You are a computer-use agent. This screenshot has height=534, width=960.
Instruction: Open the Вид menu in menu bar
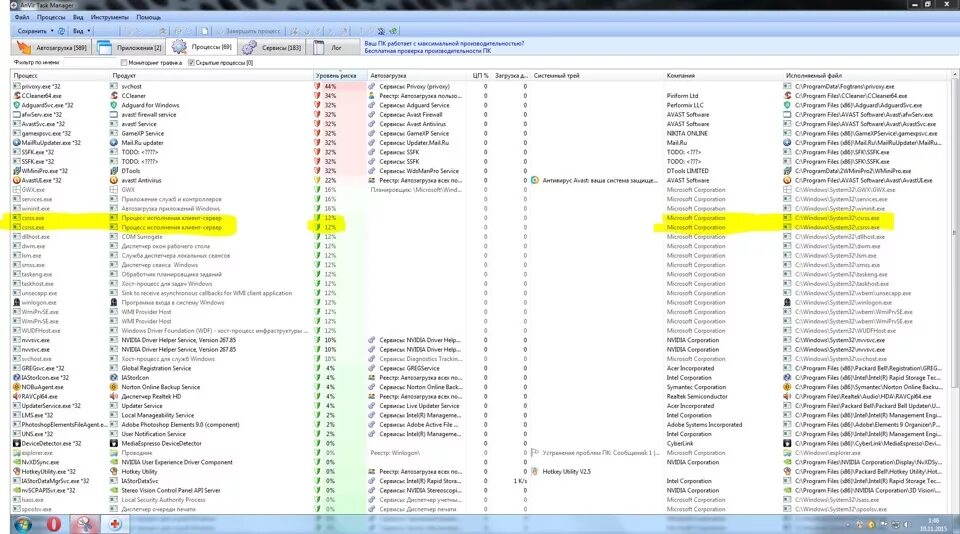point(78,17)
